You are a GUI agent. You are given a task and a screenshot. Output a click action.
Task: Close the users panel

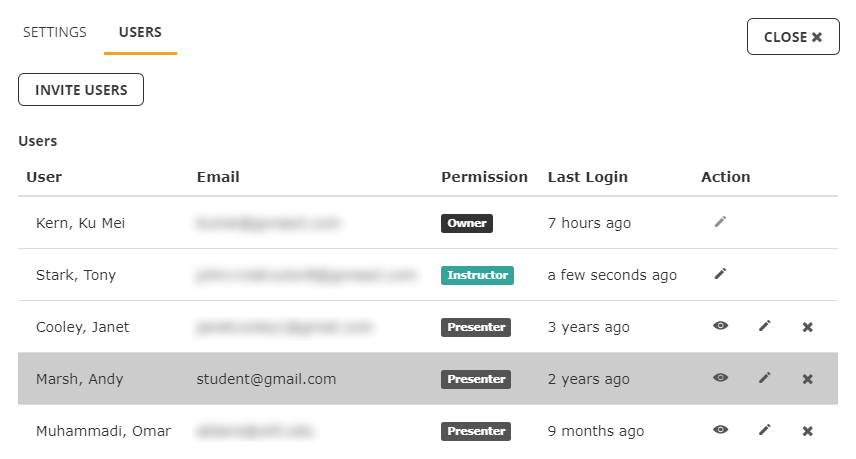793,37
